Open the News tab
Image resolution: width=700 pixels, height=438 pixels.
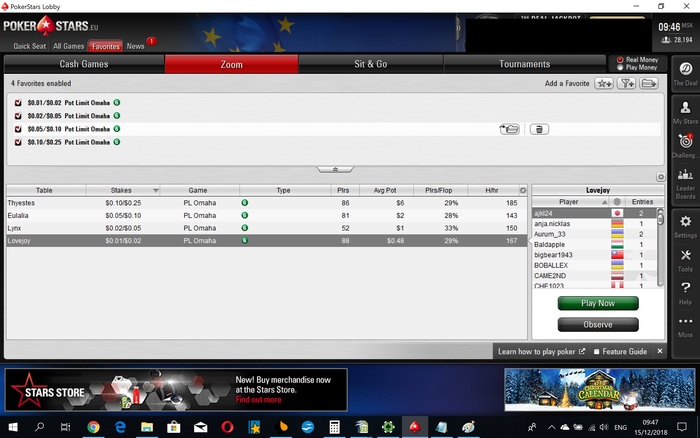[x=135, y=46]
